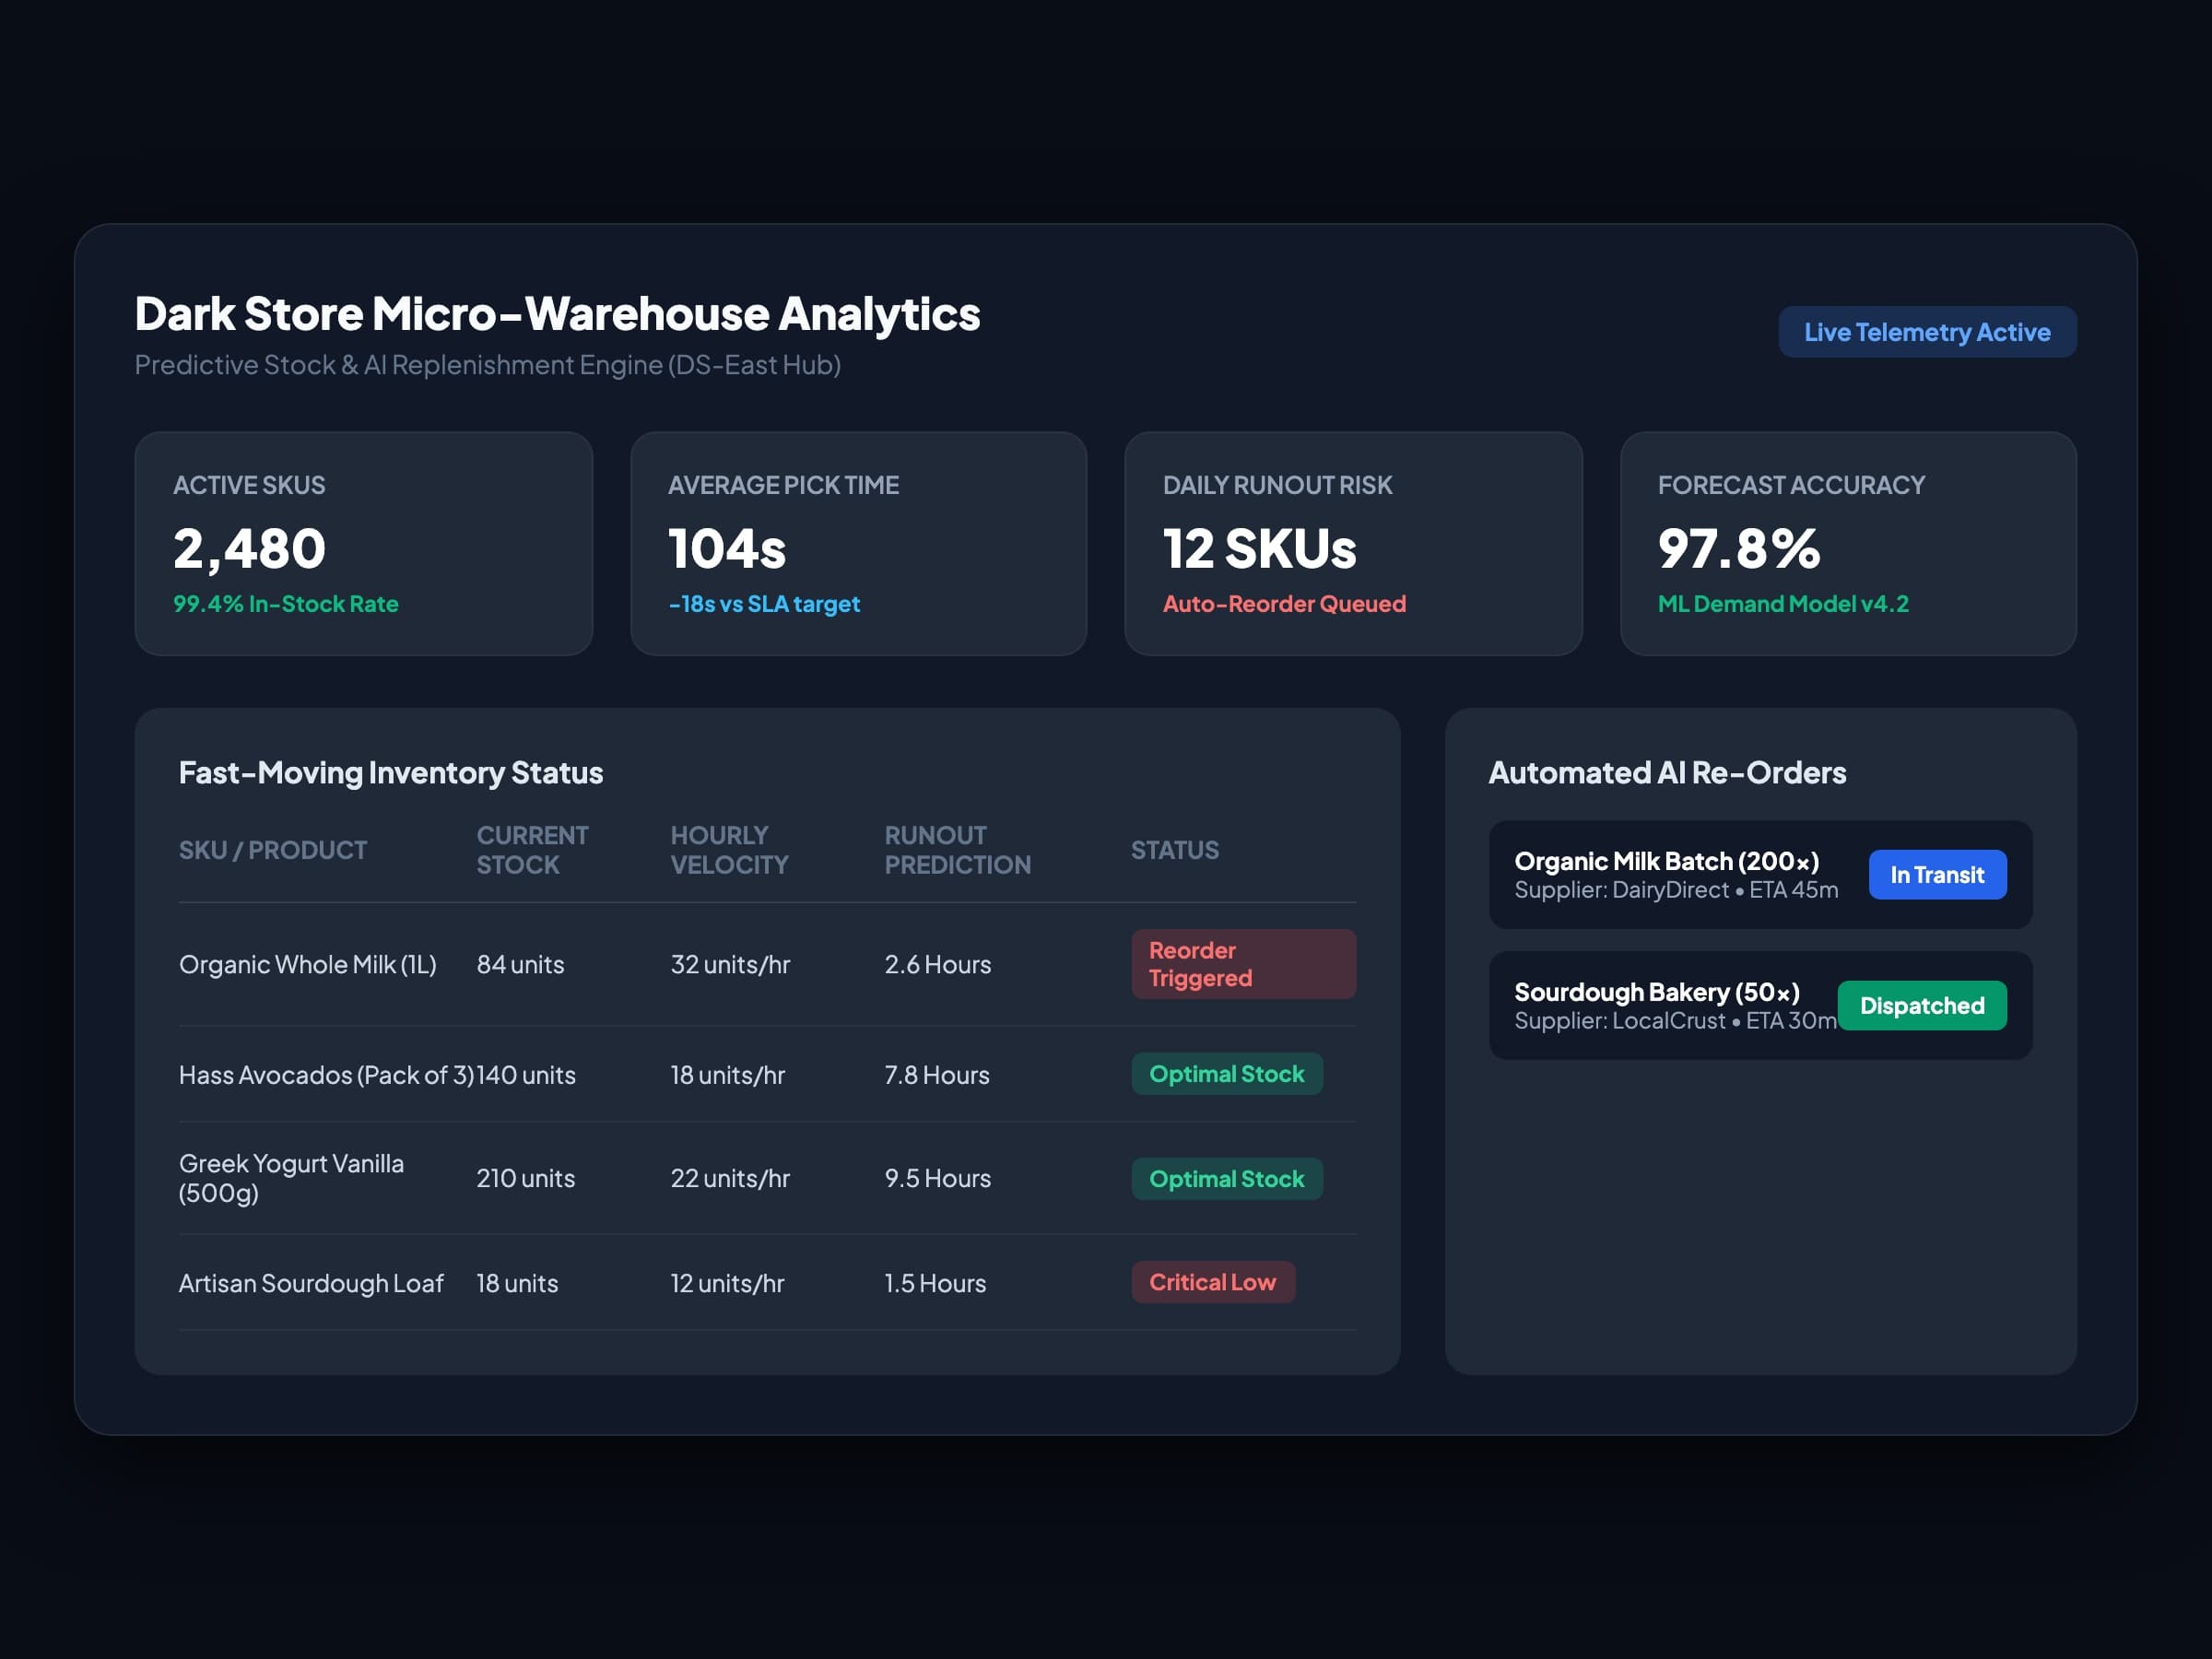Select the Hass Avocados (Pack of 3) product
Viewport: 2212px width, 1659px height.
[327, 1075]
